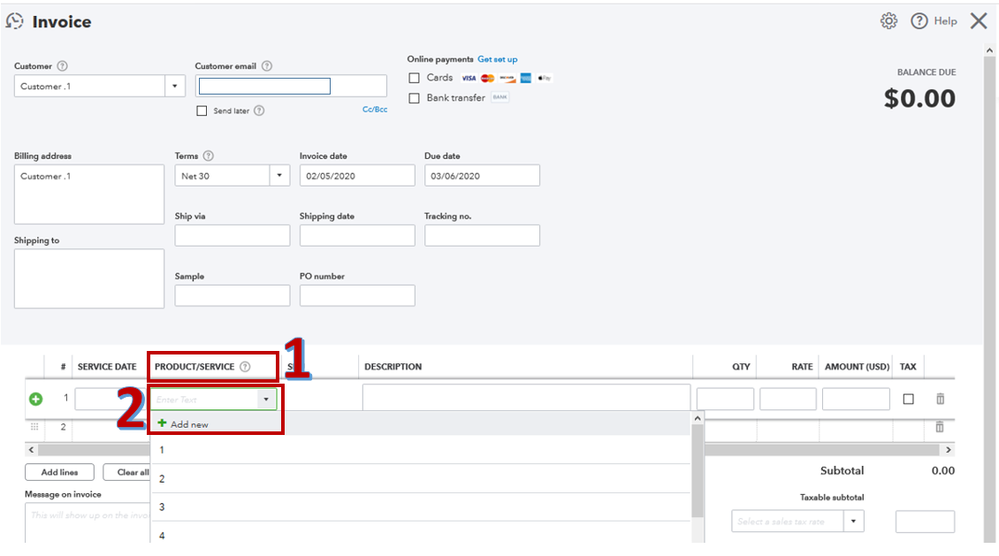
Task: Enable the Cards payment checkbox
Action: tap(414, 78)
